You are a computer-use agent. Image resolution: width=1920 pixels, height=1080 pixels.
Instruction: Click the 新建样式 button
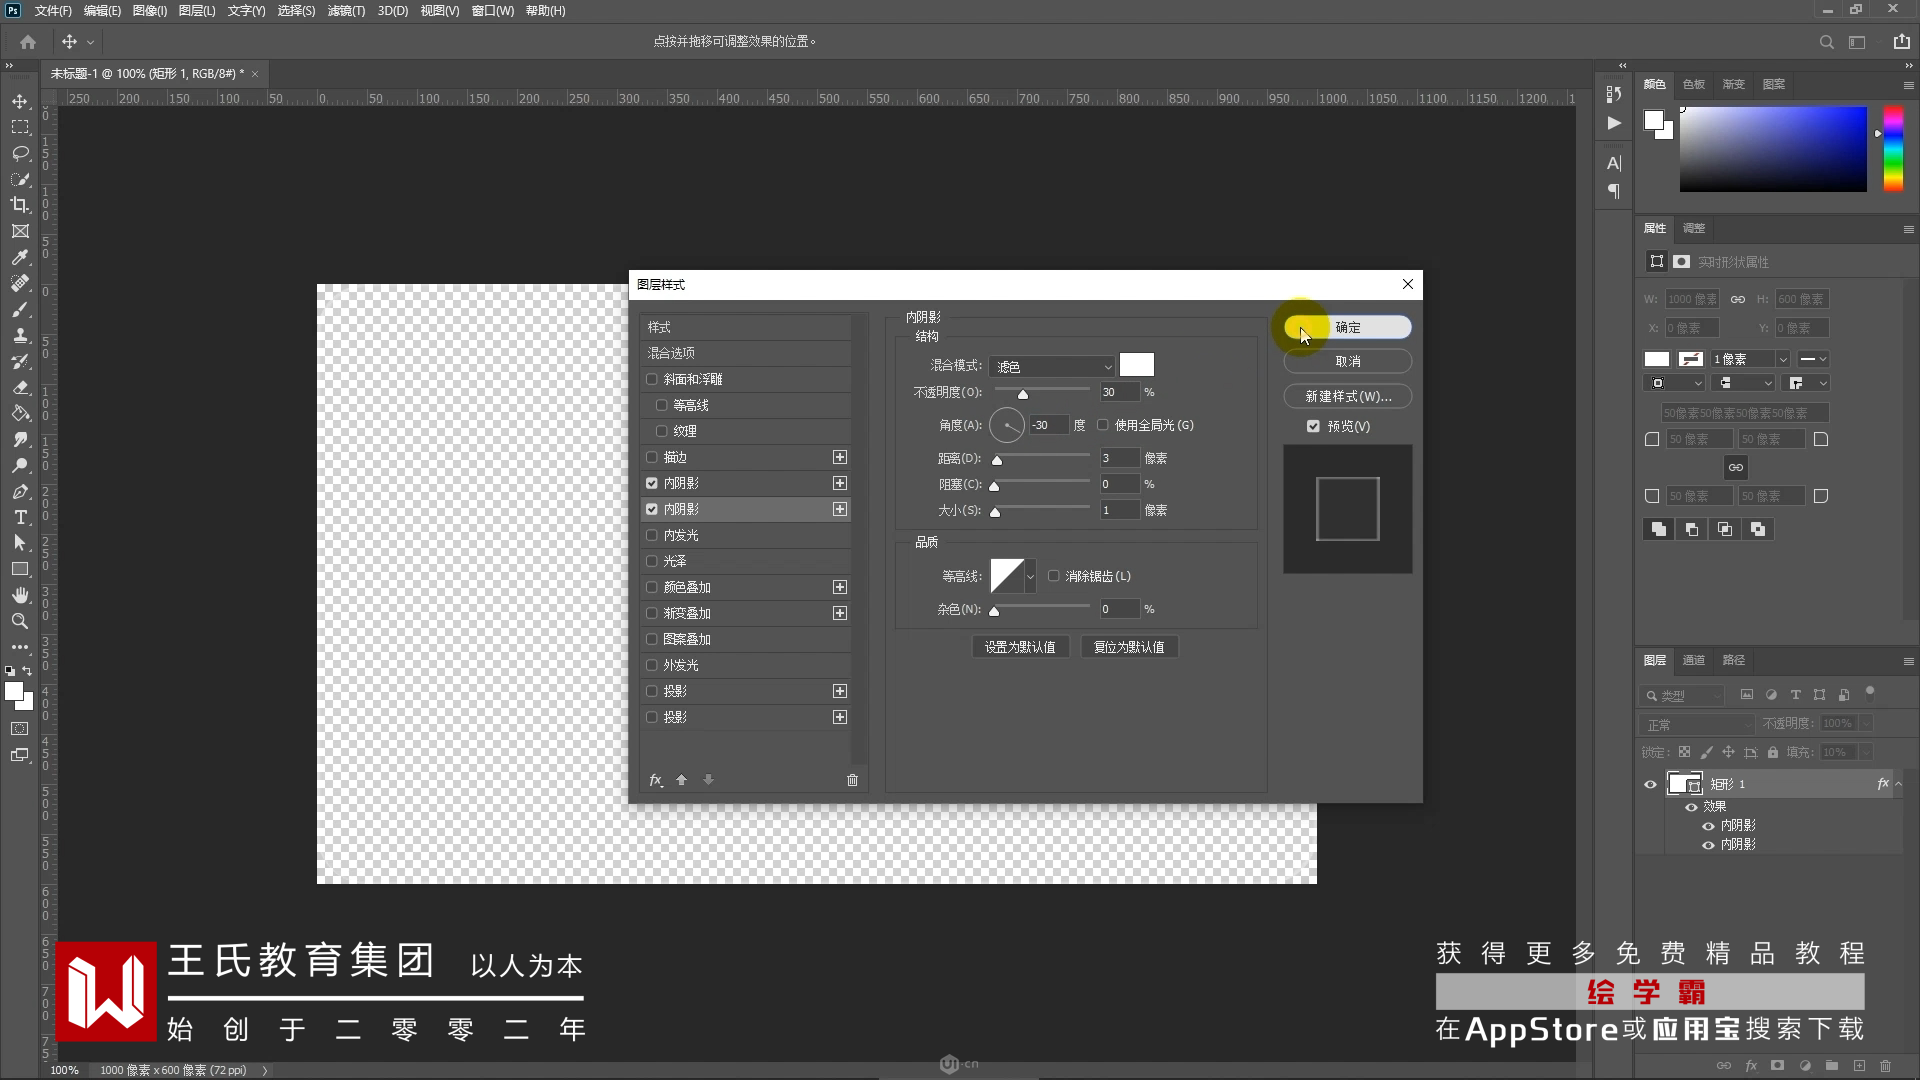1347,396
